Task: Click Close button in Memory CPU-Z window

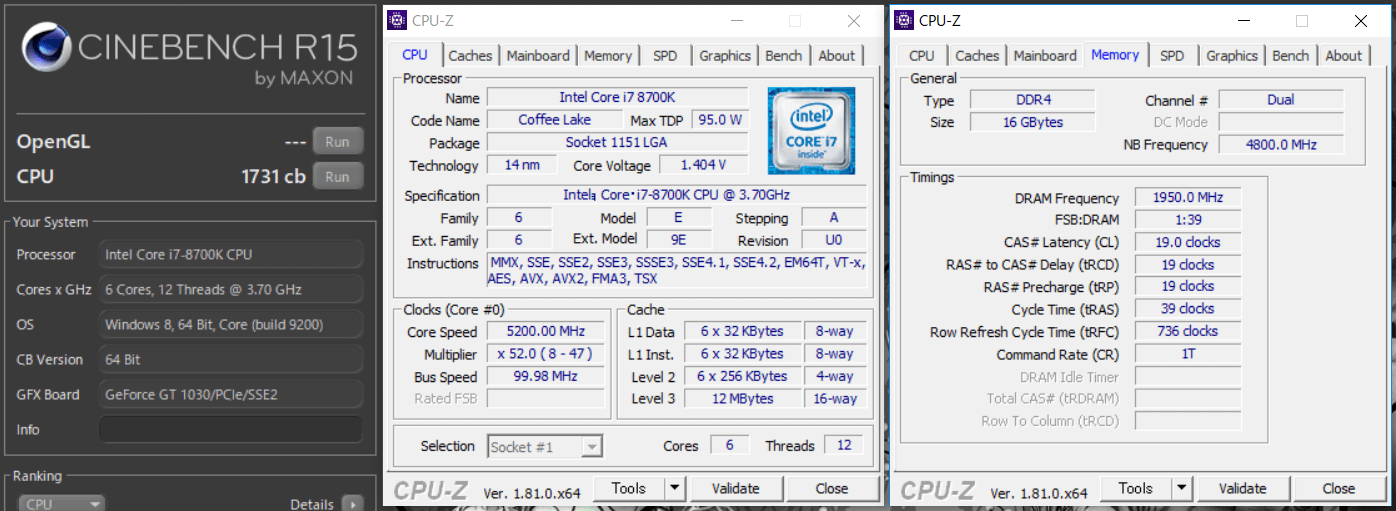Action: [1338, 489]
